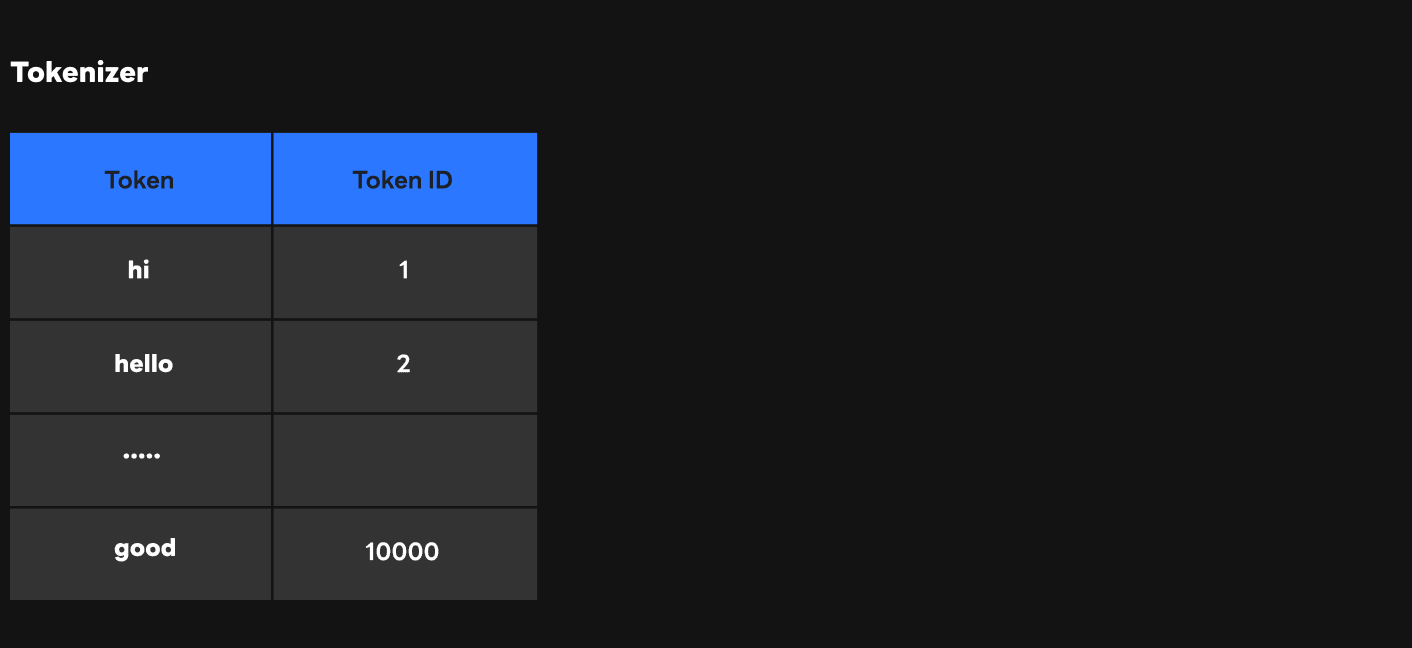Click the word 'good' in last row

coord(145,549)
